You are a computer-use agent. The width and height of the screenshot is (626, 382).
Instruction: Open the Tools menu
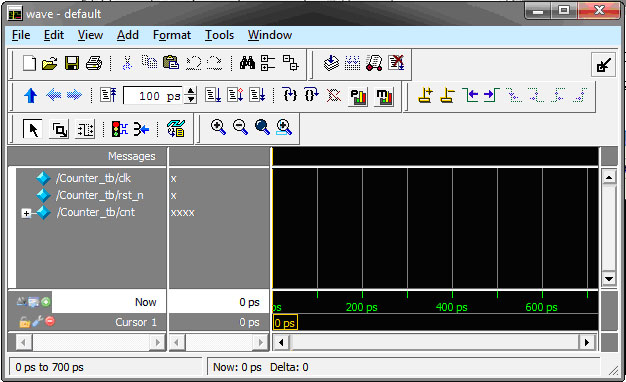click(x=219, y=35)
